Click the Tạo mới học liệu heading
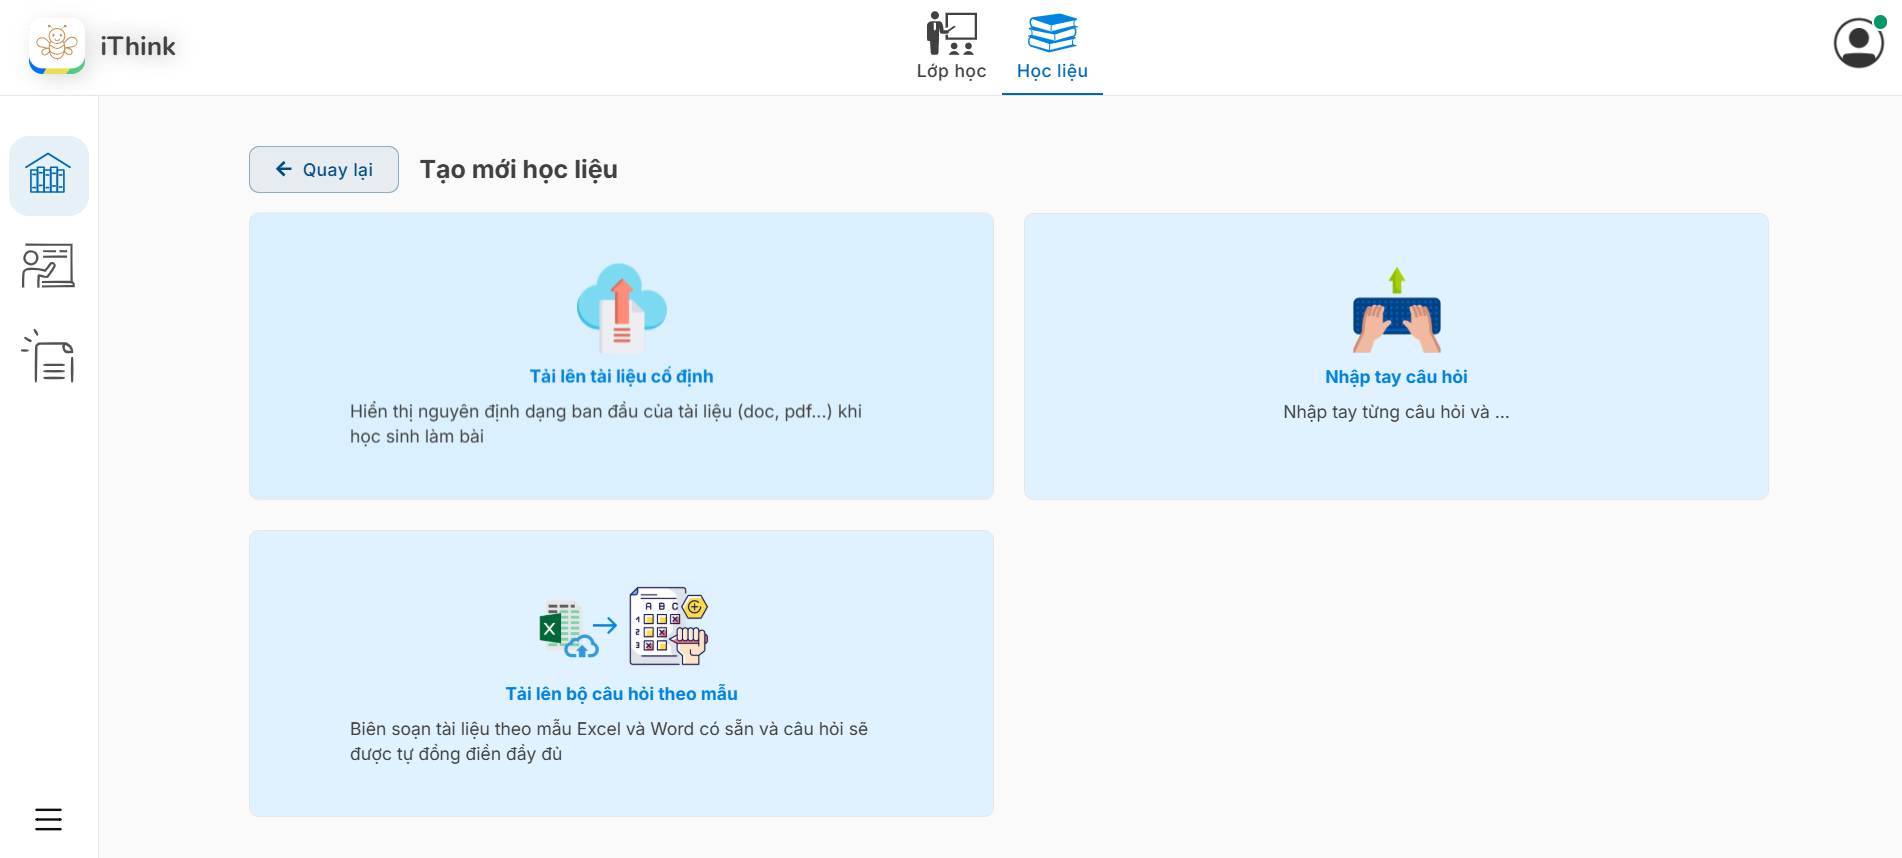 518,170
